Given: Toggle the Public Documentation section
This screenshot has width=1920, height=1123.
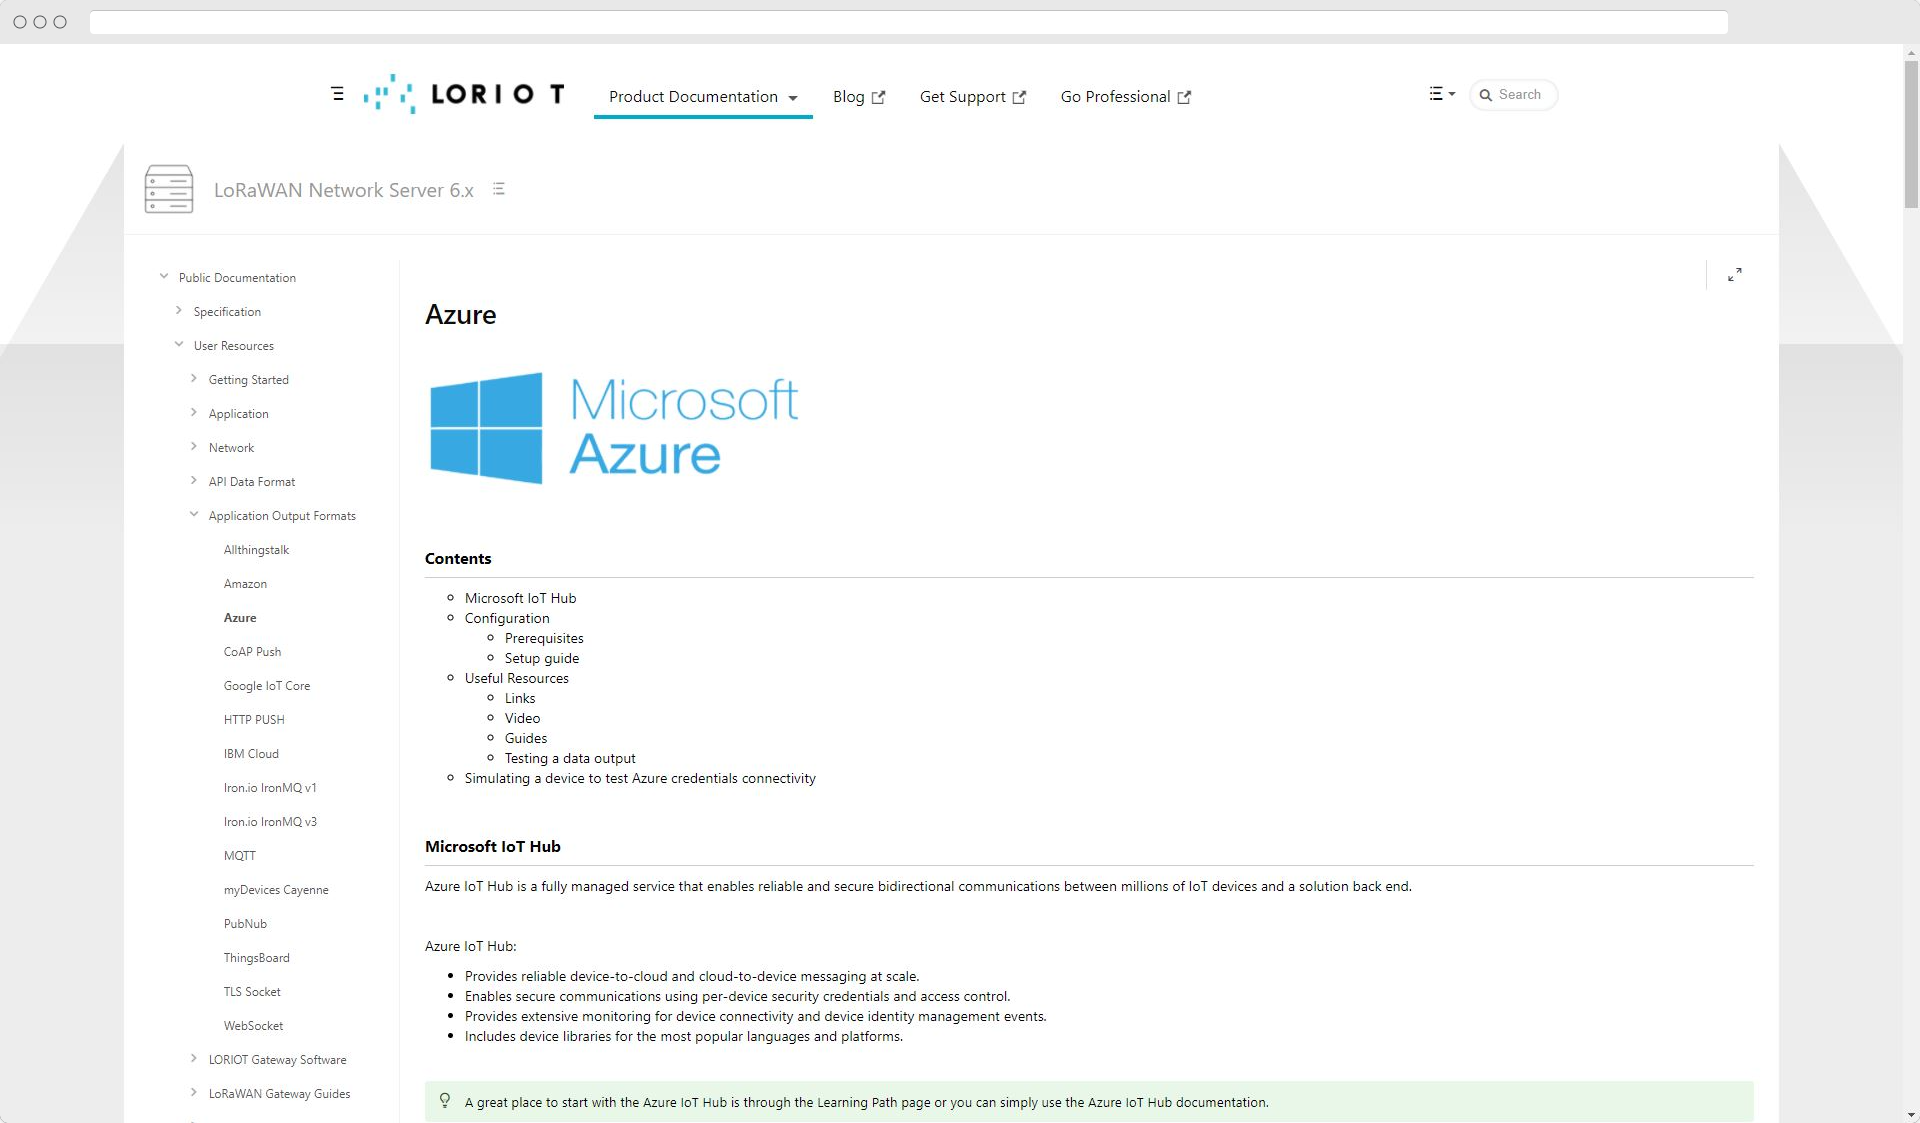Looking at the screenshot, I should point(163,277).
